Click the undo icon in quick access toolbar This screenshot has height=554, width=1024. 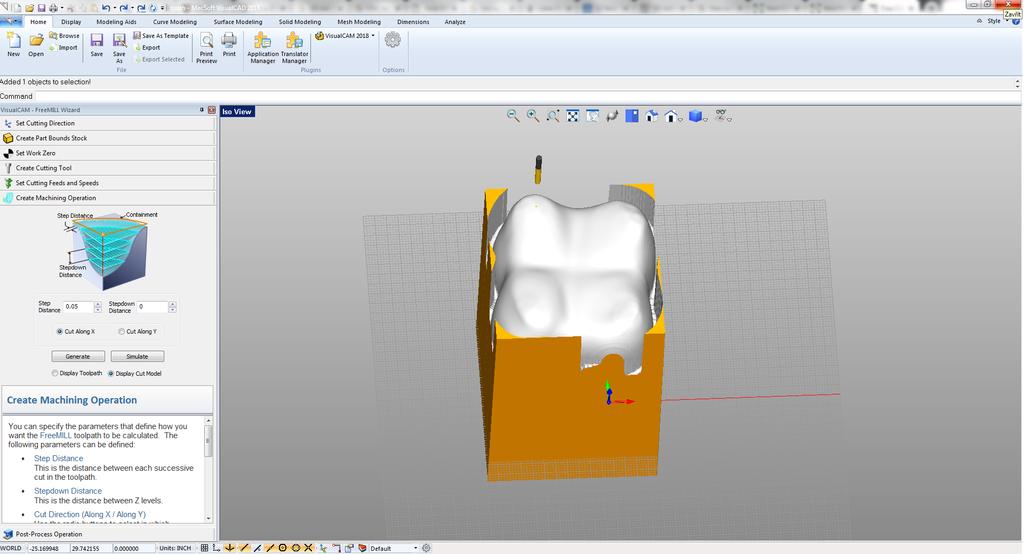click(106, 8)
